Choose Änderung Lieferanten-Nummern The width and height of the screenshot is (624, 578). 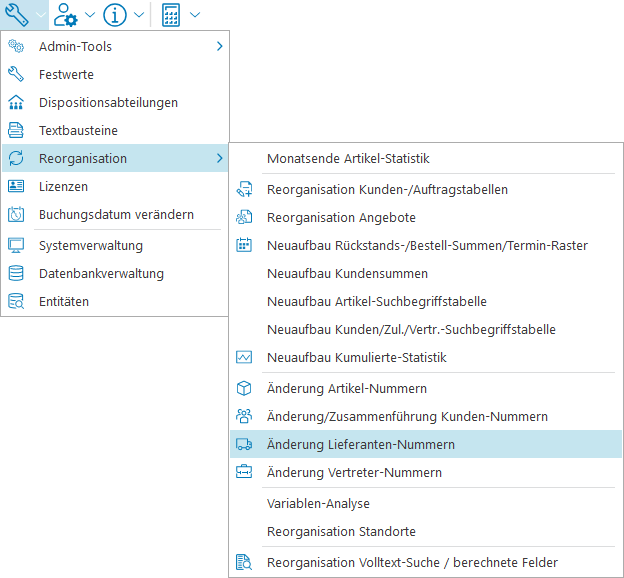361,444
